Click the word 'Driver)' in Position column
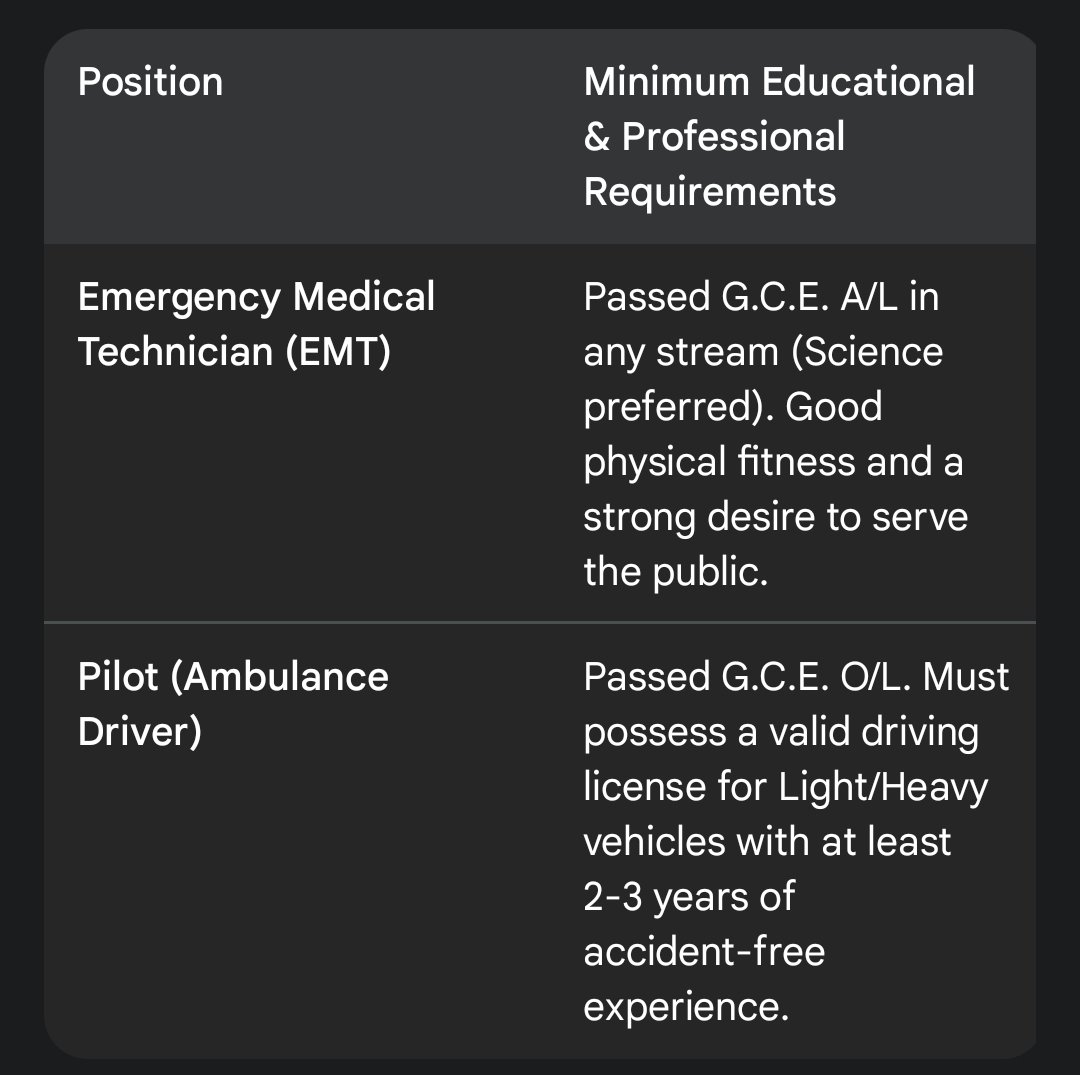Viewport: 1080px width, 1075px height. [x=140, y=732]
